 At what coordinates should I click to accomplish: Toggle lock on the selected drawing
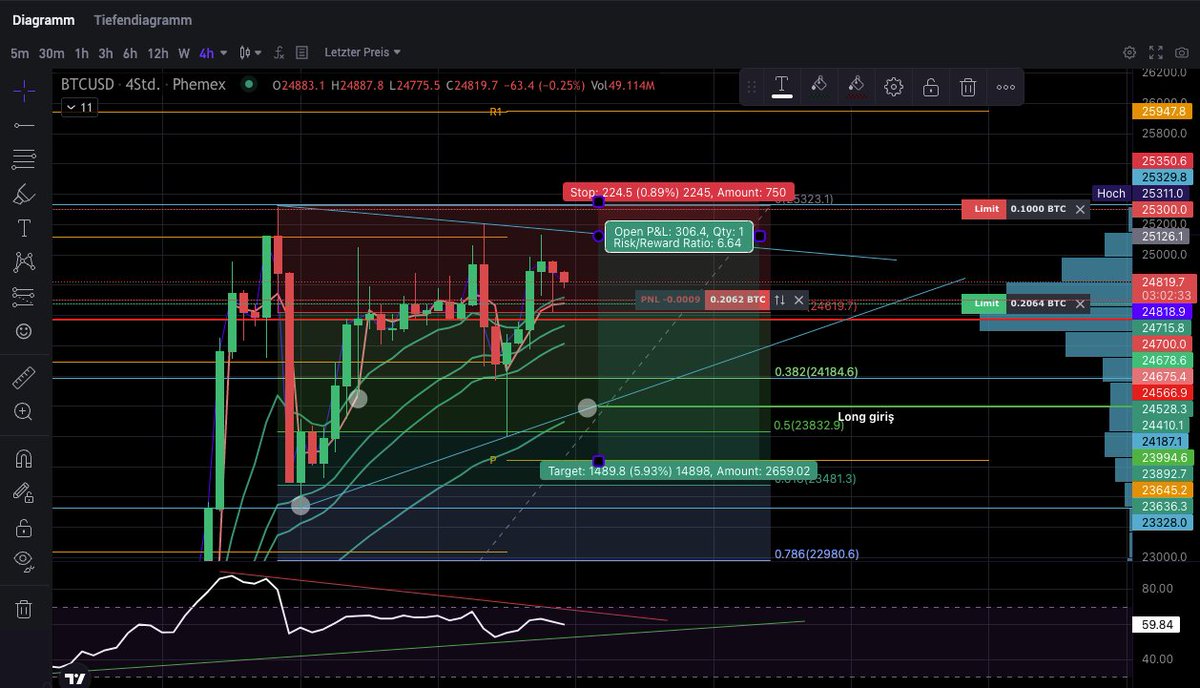pyautogui.click(x=930, y=87)
